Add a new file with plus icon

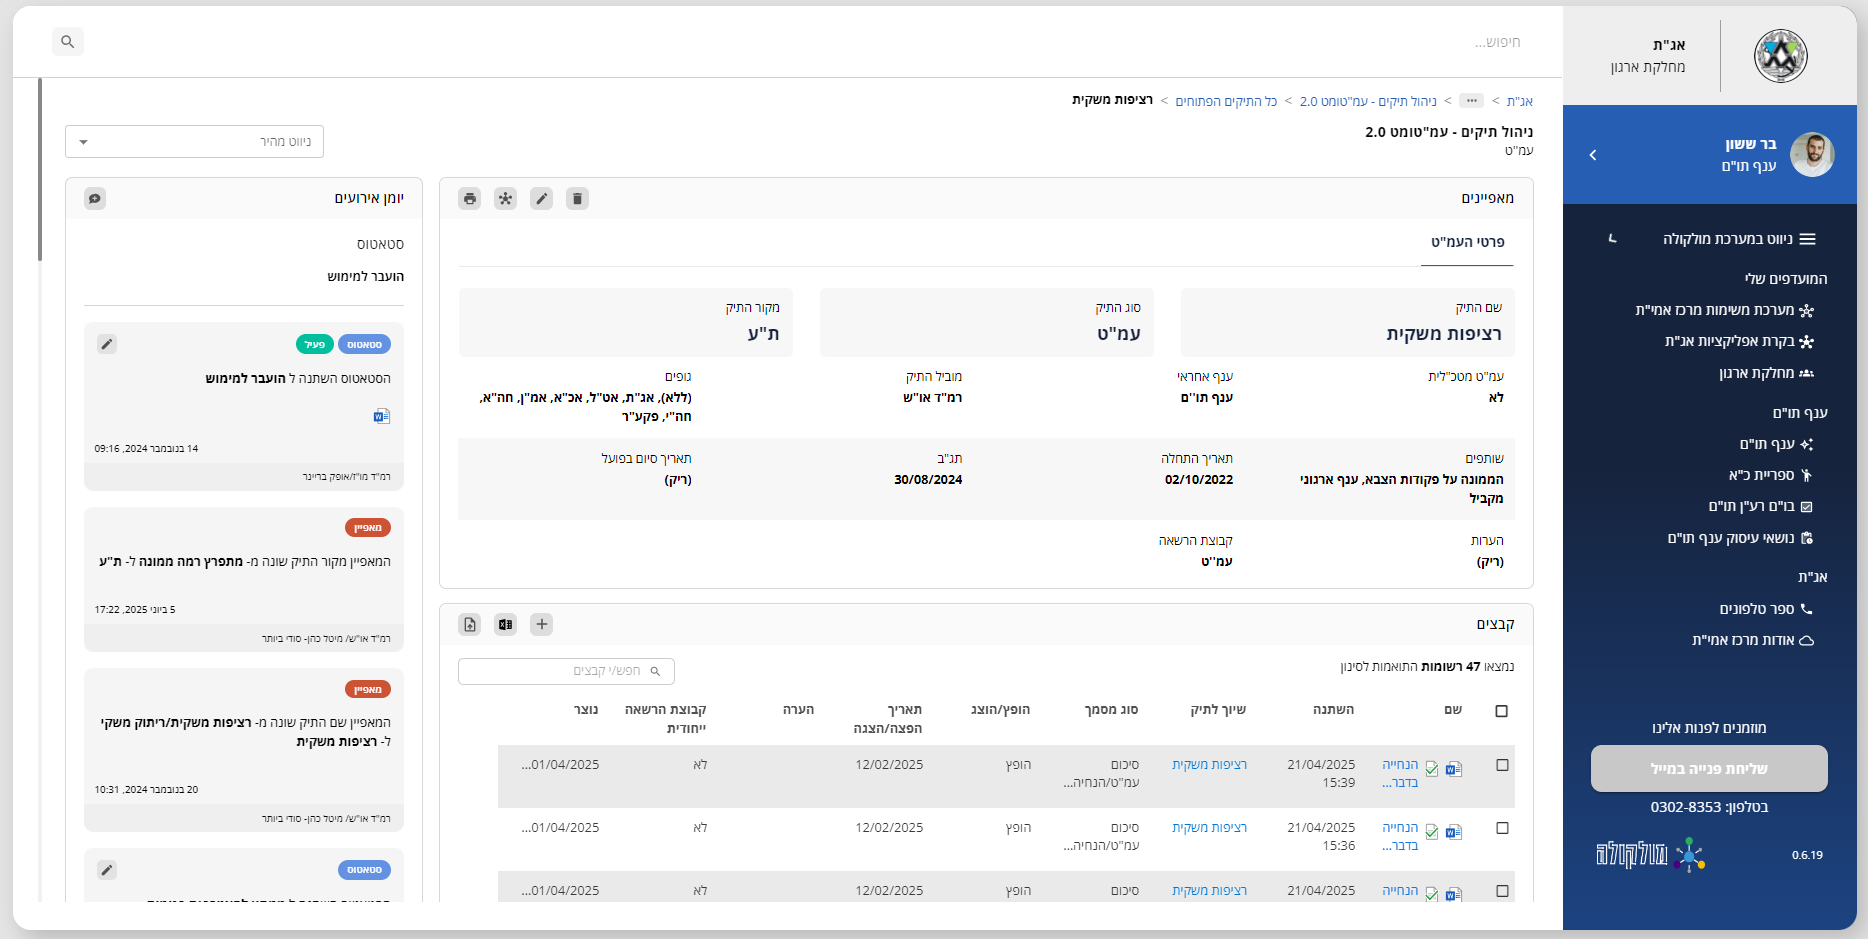pos(542,624)
